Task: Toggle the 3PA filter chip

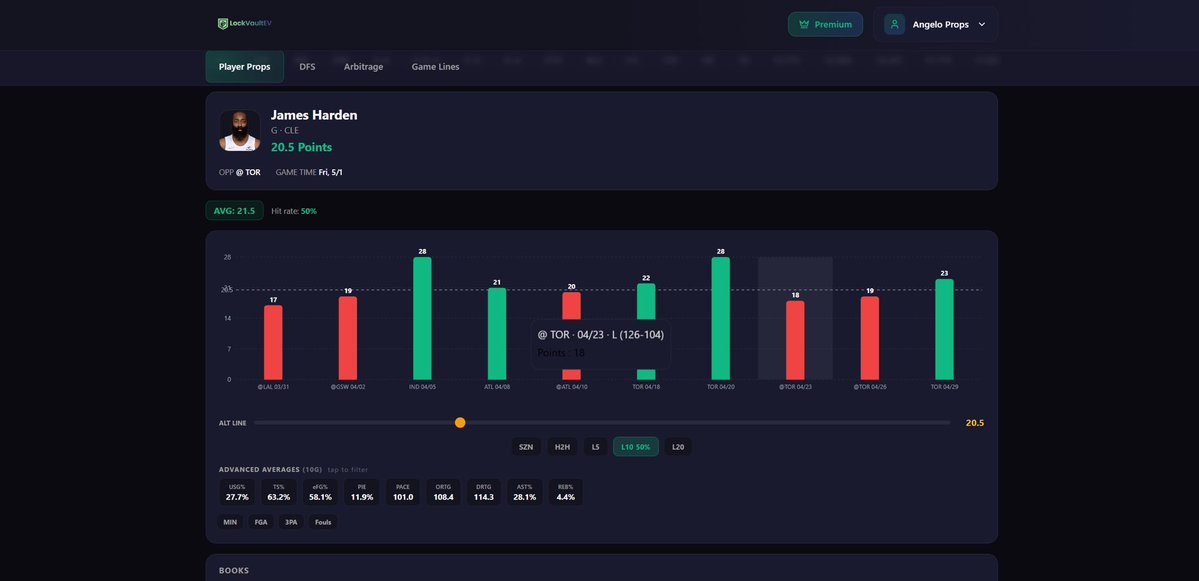Action: tap(291, 522)
